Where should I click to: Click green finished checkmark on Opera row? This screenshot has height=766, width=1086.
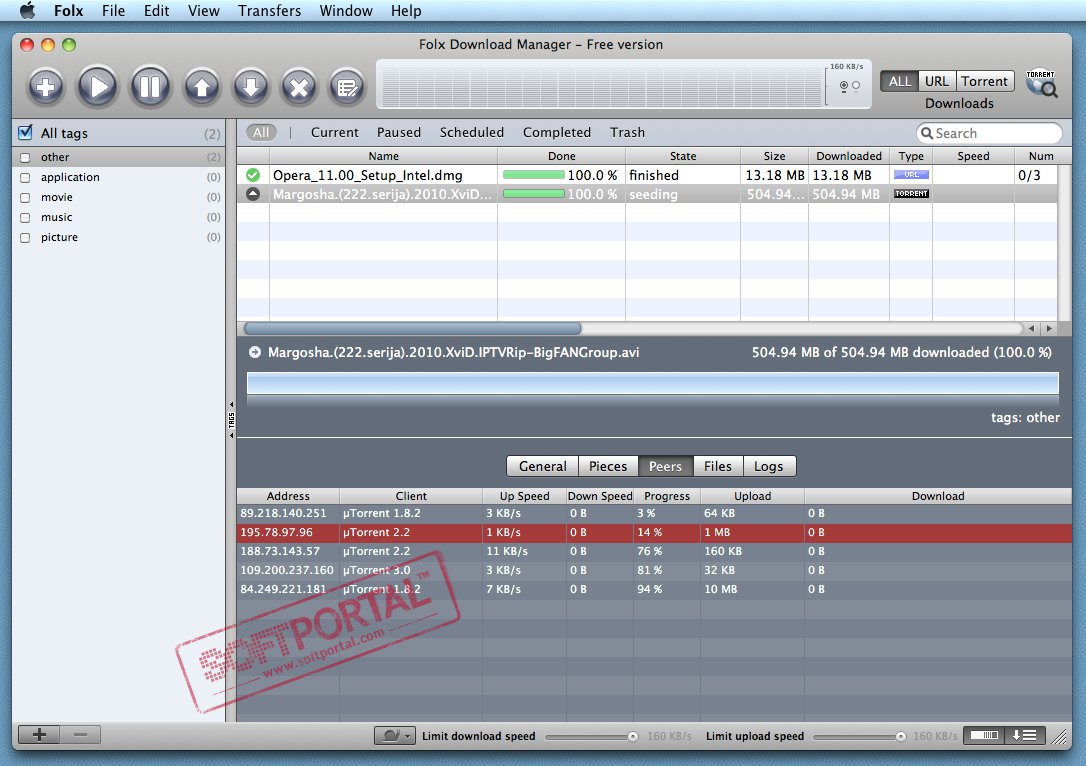[253, 175]
